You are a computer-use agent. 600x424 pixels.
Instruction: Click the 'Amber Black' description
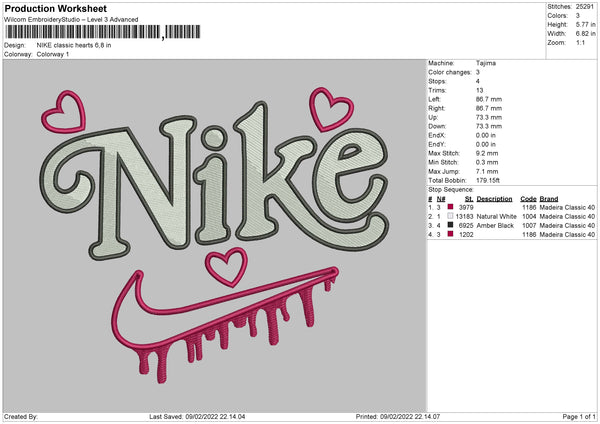(x=495, y=225)
